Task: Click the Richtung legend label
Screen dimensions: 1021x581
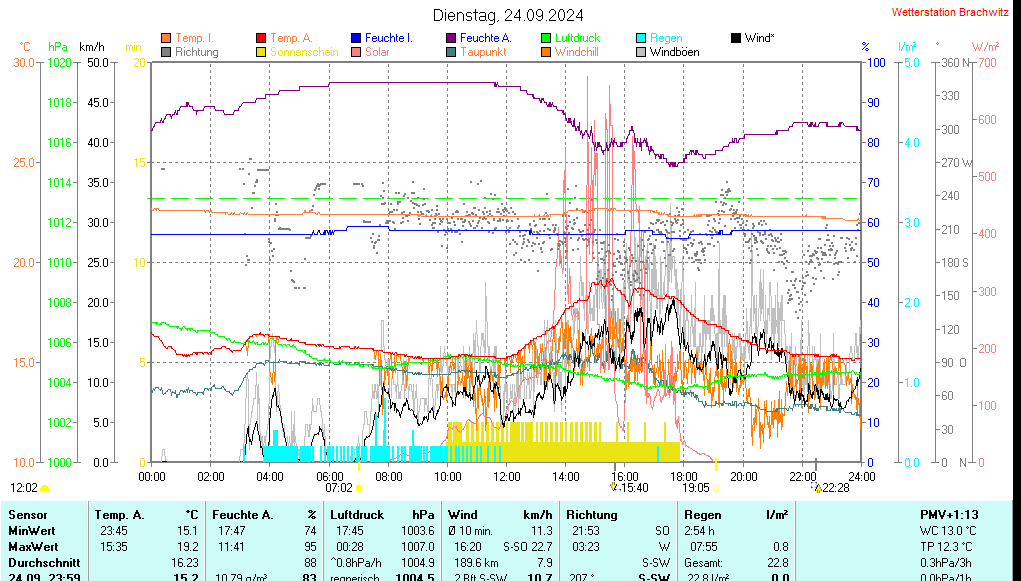Action: pyautogui.click(x=196, y=52)
